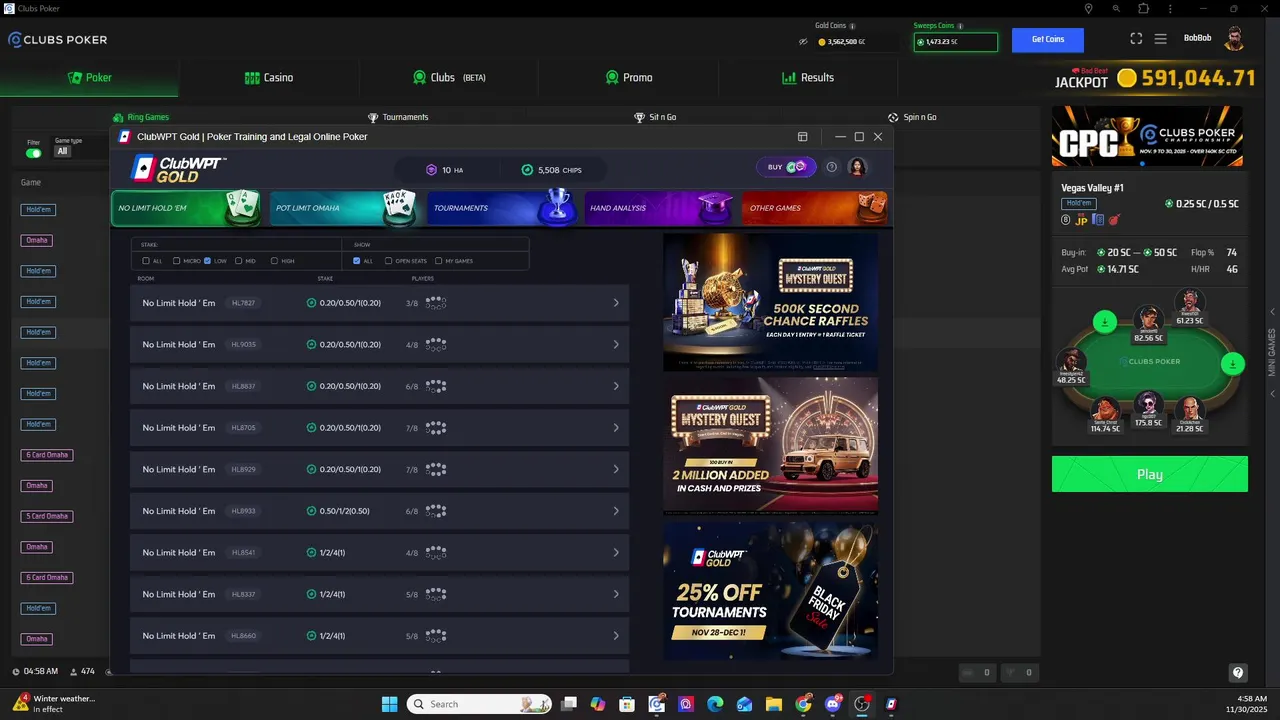Open the help bubble at bottom right
The image size is (1280, 720).
(x=1238, y=673)
